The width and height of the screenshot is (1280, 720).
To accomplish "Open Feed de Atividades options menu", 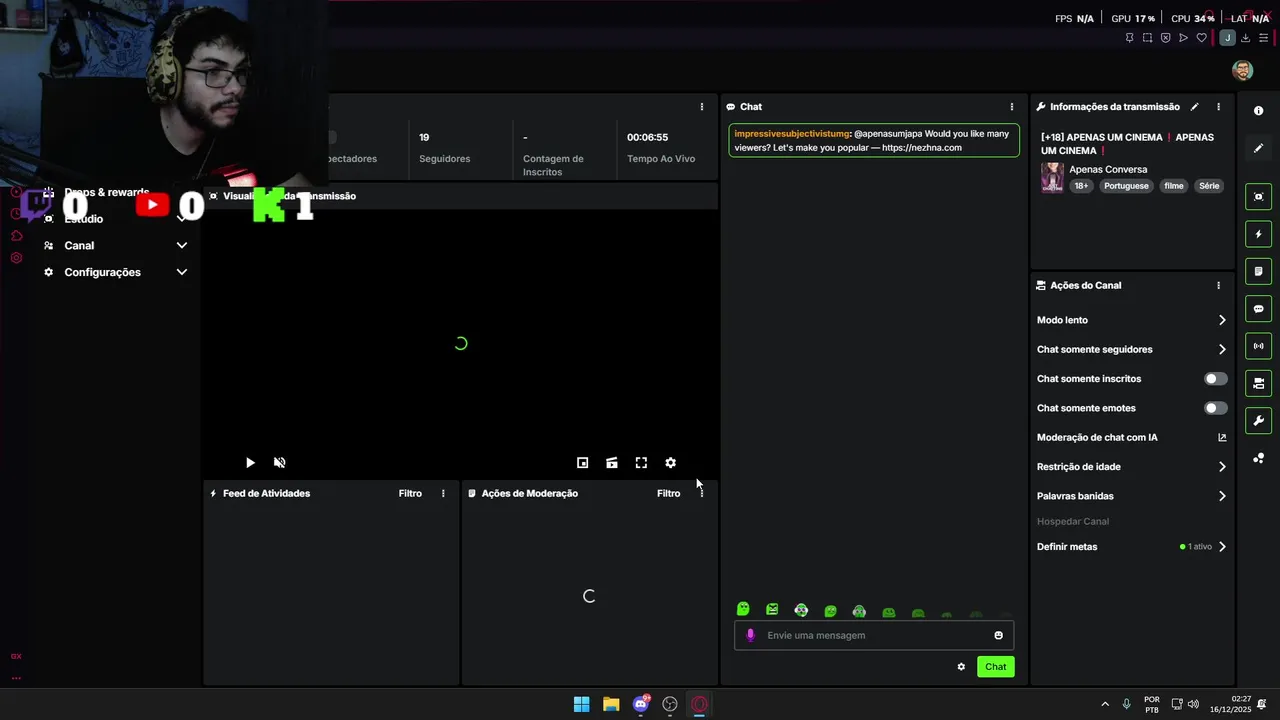I will [x=443, y=493].
